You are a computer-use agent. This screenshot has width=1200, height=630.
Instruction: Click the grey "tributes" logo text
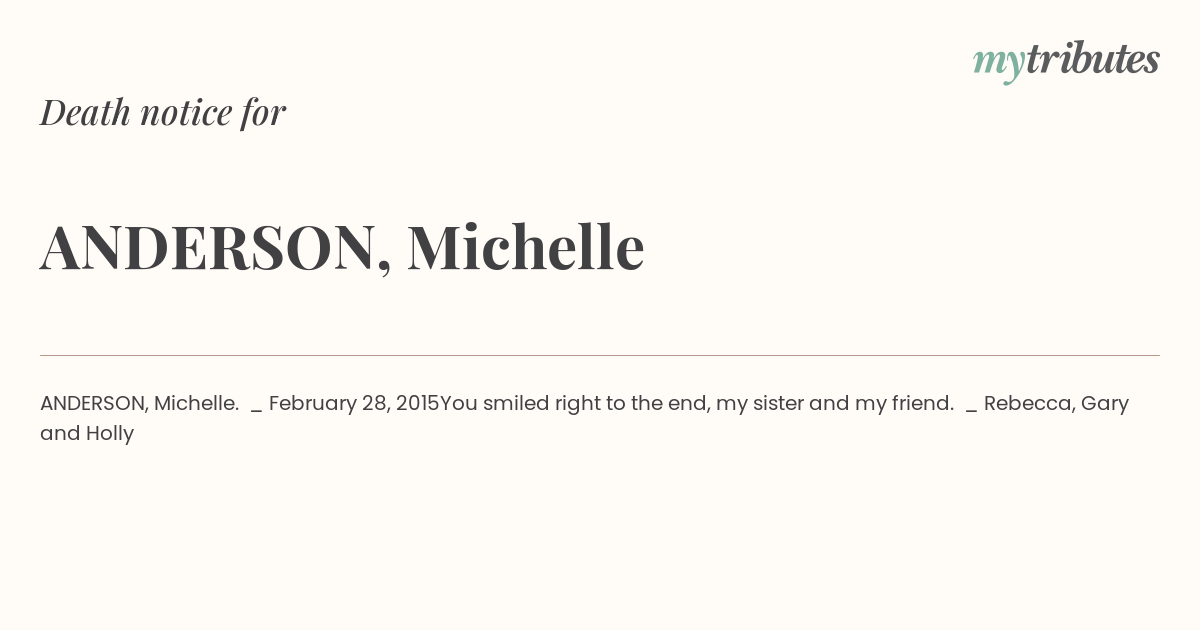[1093, 59]
